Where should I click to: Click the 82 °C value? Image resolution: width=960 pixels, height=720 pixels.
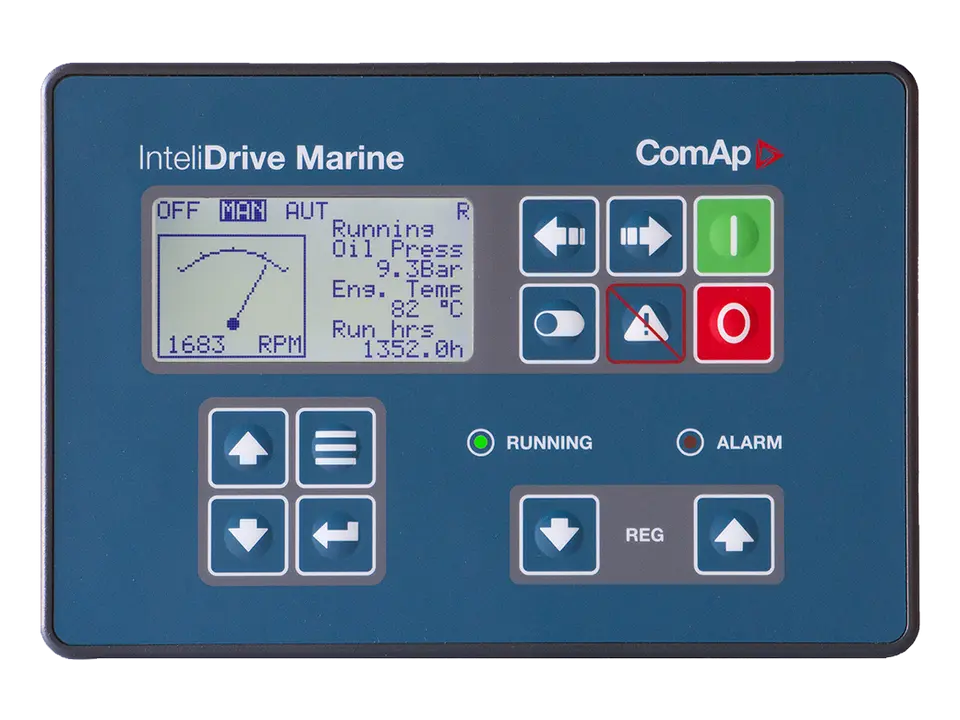point(427,309)
